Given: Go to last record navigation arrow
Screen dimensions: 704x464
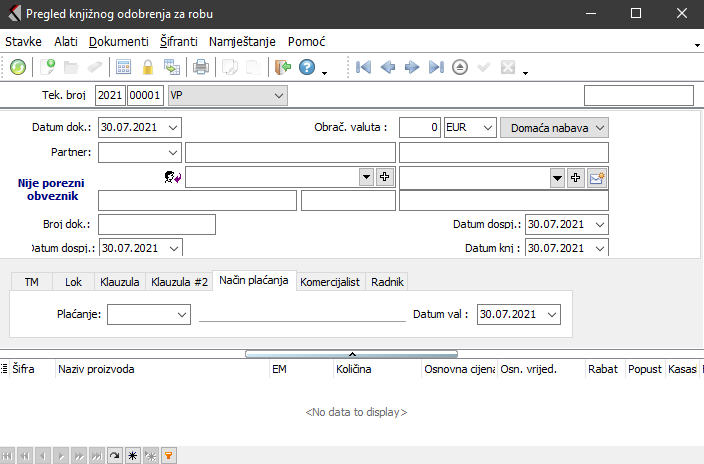Looking at the screenshot, I should click(435, 67).
